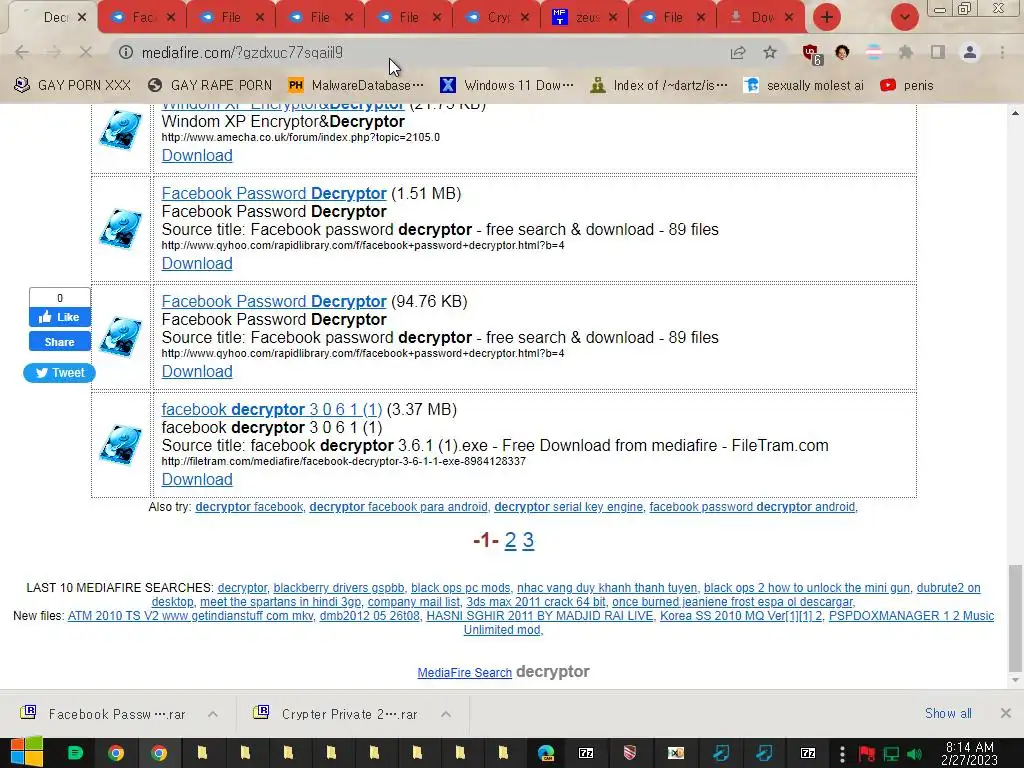Open the MalwareDatabase bookmark
Viewport: 1024px width, 768px height.
[x=356, y=86]
